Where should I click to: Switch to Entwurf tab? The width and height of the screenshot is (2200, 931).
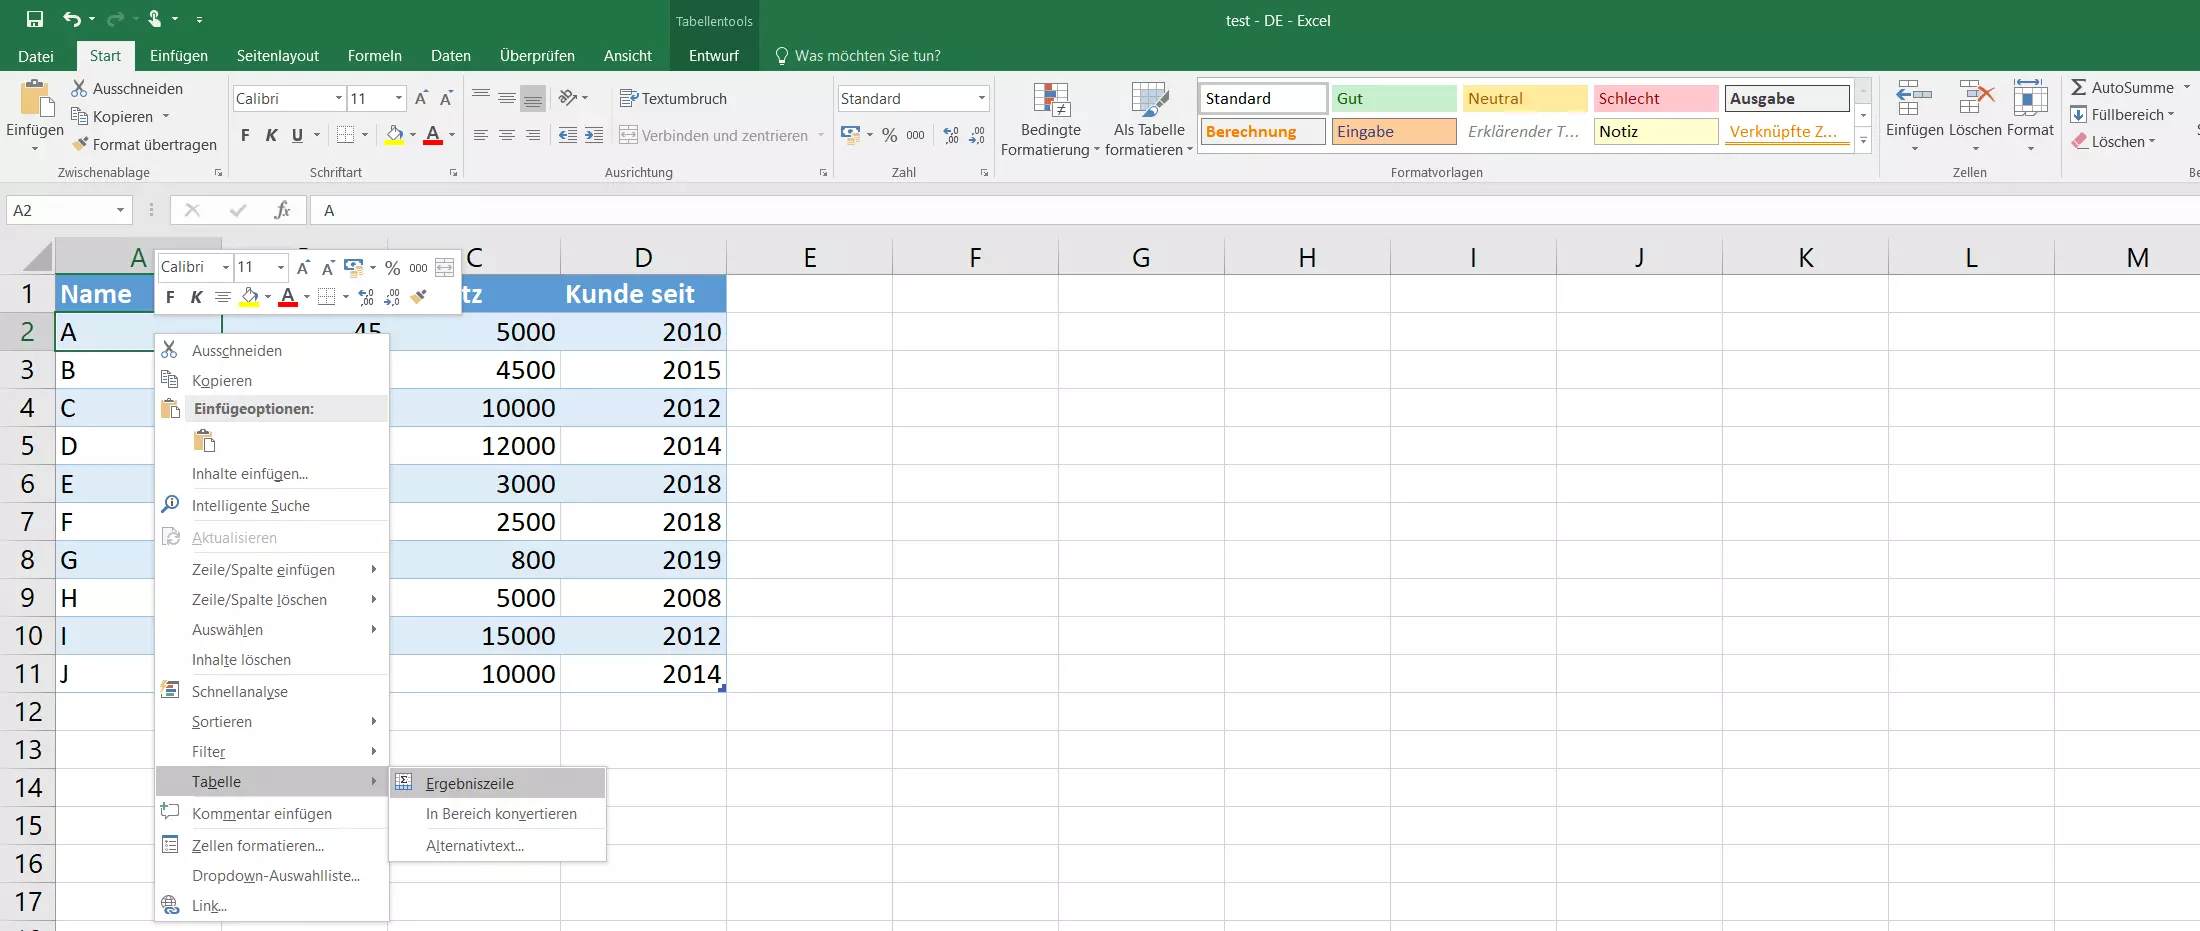[x=714, y=56]
